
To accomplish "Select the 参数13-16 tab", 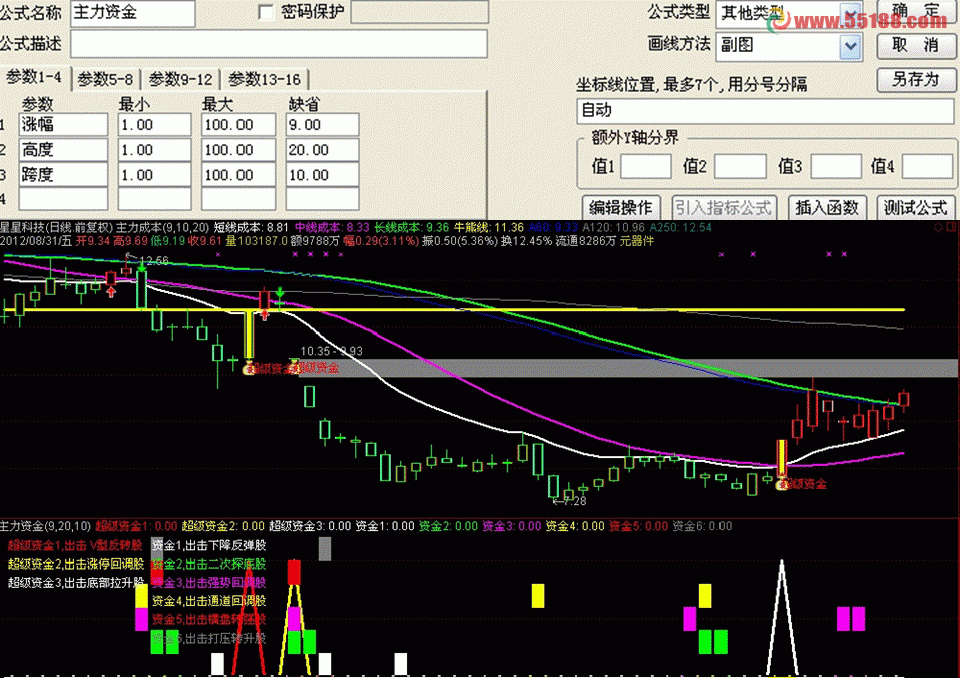I will pos(264,79).
